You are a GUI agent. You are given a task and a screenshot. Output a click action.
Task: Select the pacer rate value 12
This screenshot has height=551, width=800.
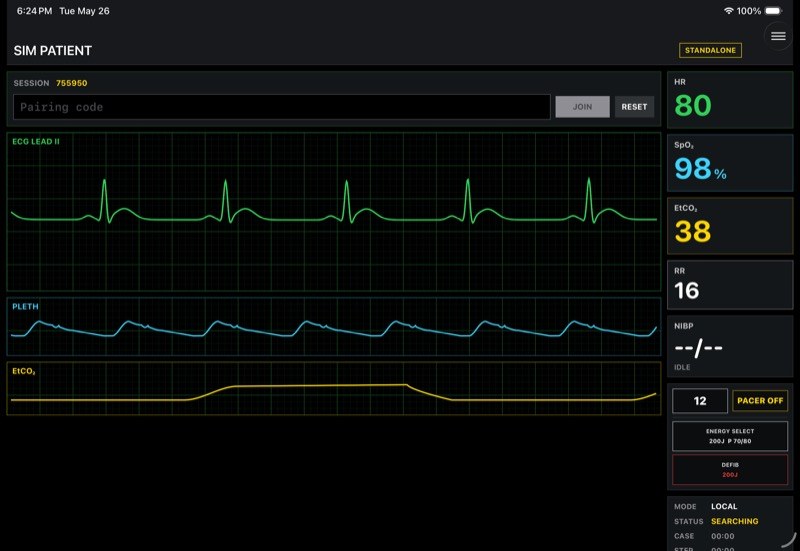click(700, 400)
